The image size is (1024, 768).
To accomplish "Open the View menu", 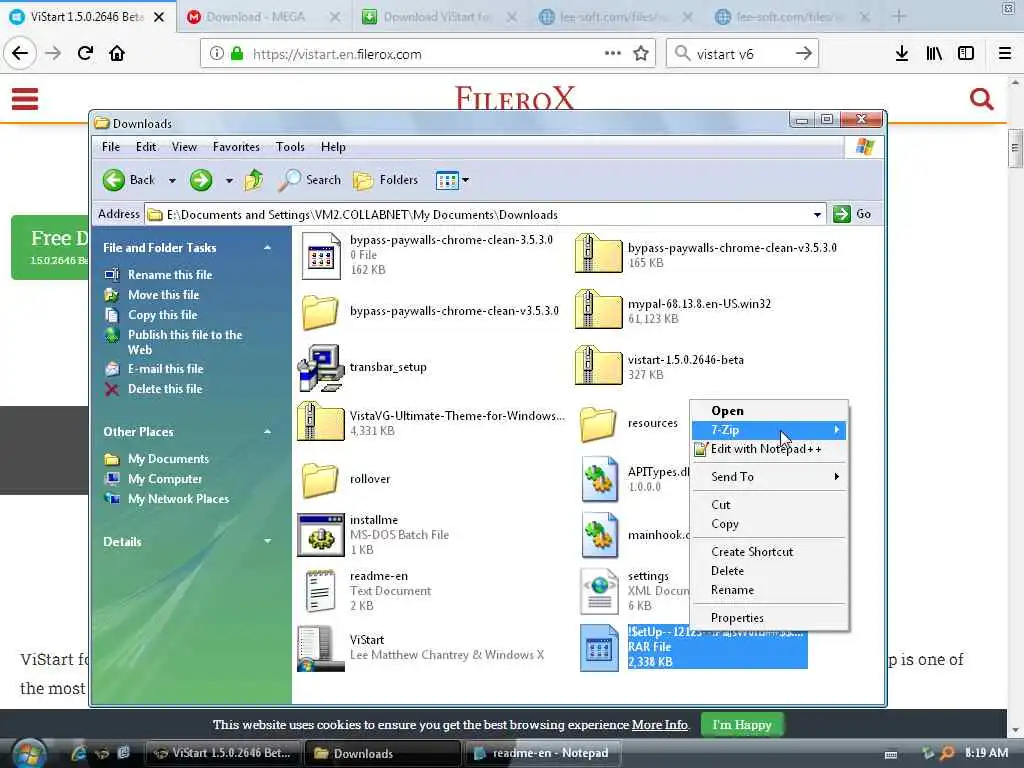I will click(x=184, y=147).
